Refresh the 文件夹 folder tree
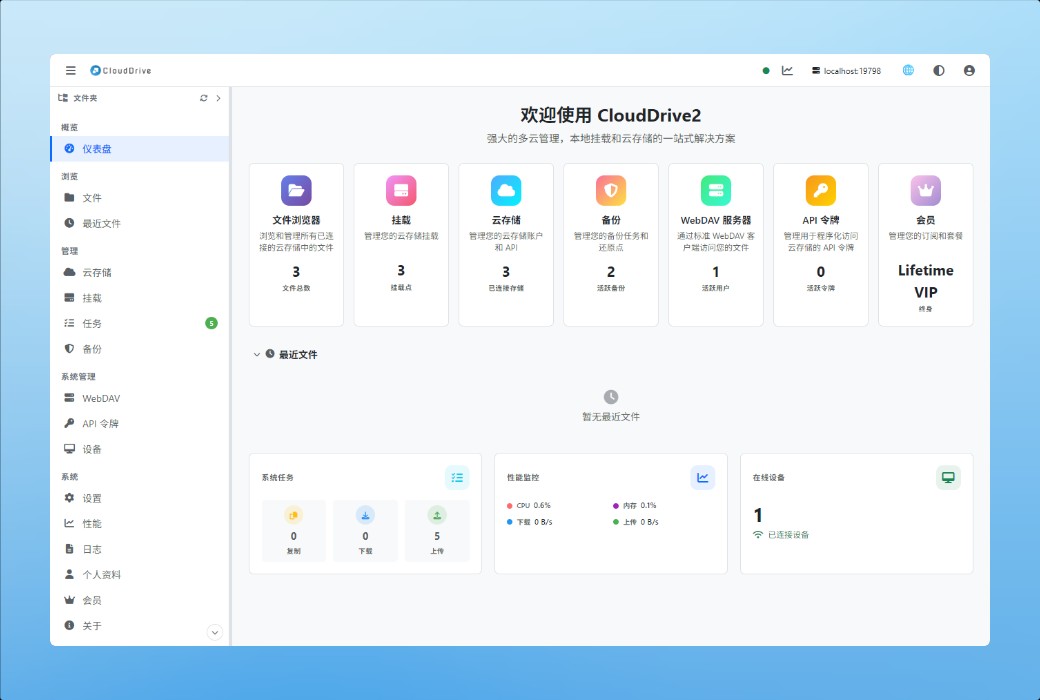This screenshot has height=700, width=1040. click(x=204, y=98)
